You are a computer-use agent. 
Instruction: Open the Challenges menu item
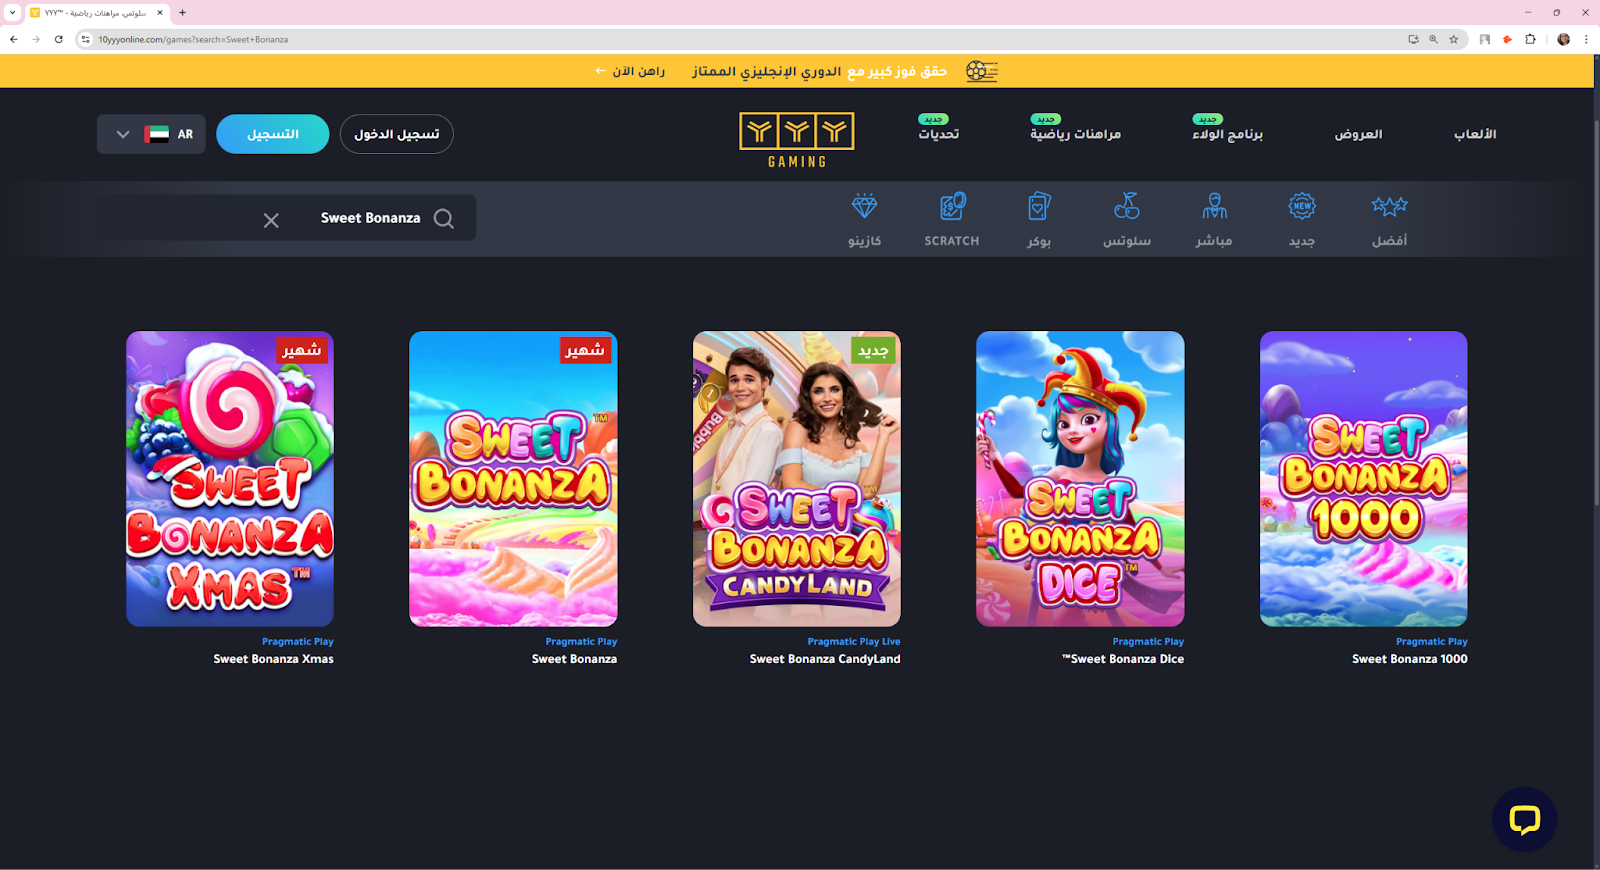(939, 134)
